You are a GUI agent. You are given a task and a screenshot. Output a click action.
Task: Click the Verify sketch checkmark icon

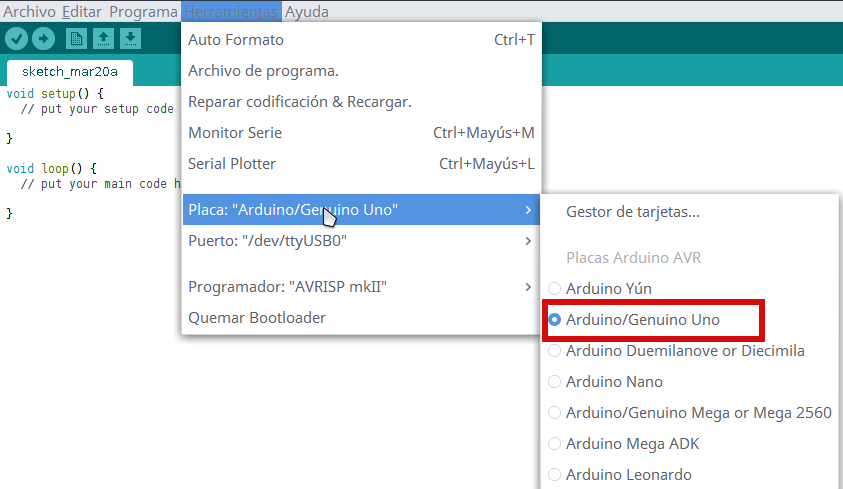click(17, 39)
